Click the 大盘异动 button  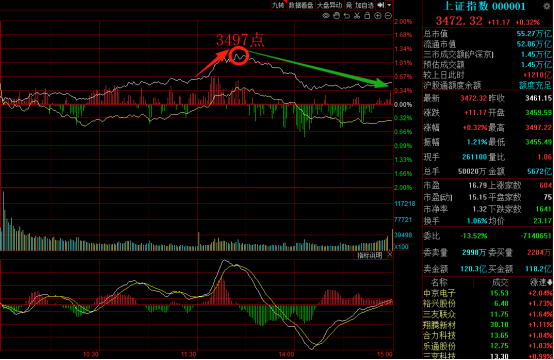coord(329,5)
